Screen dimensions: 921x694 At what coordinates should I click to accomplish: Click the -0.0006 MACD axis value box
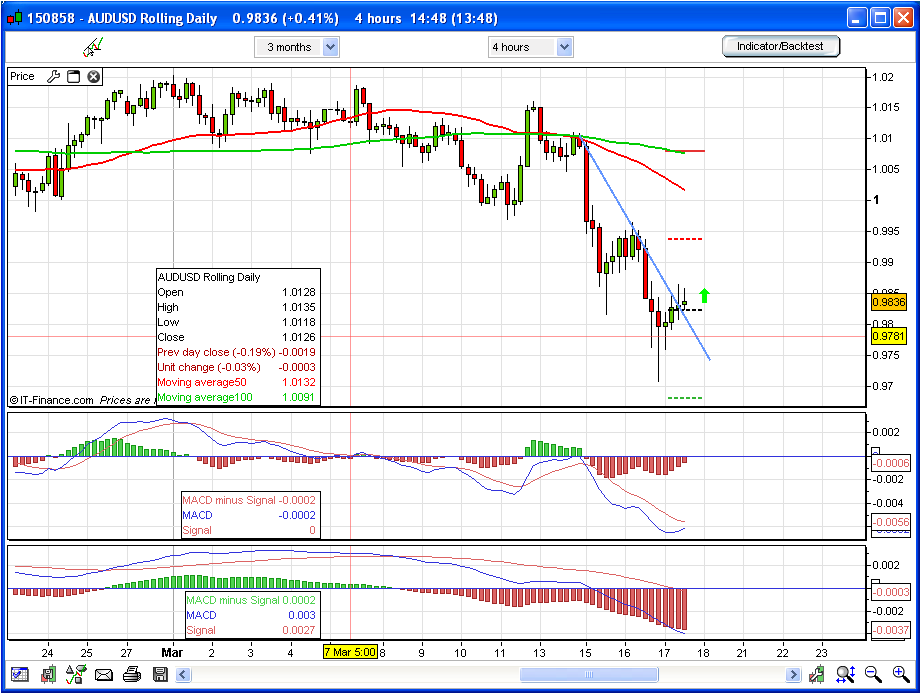click(891, 463)
